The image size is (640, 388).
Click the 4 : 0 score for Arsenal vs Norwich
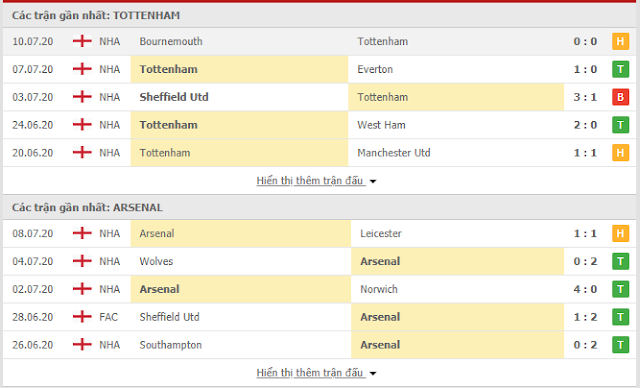click(x=585, y=289)
